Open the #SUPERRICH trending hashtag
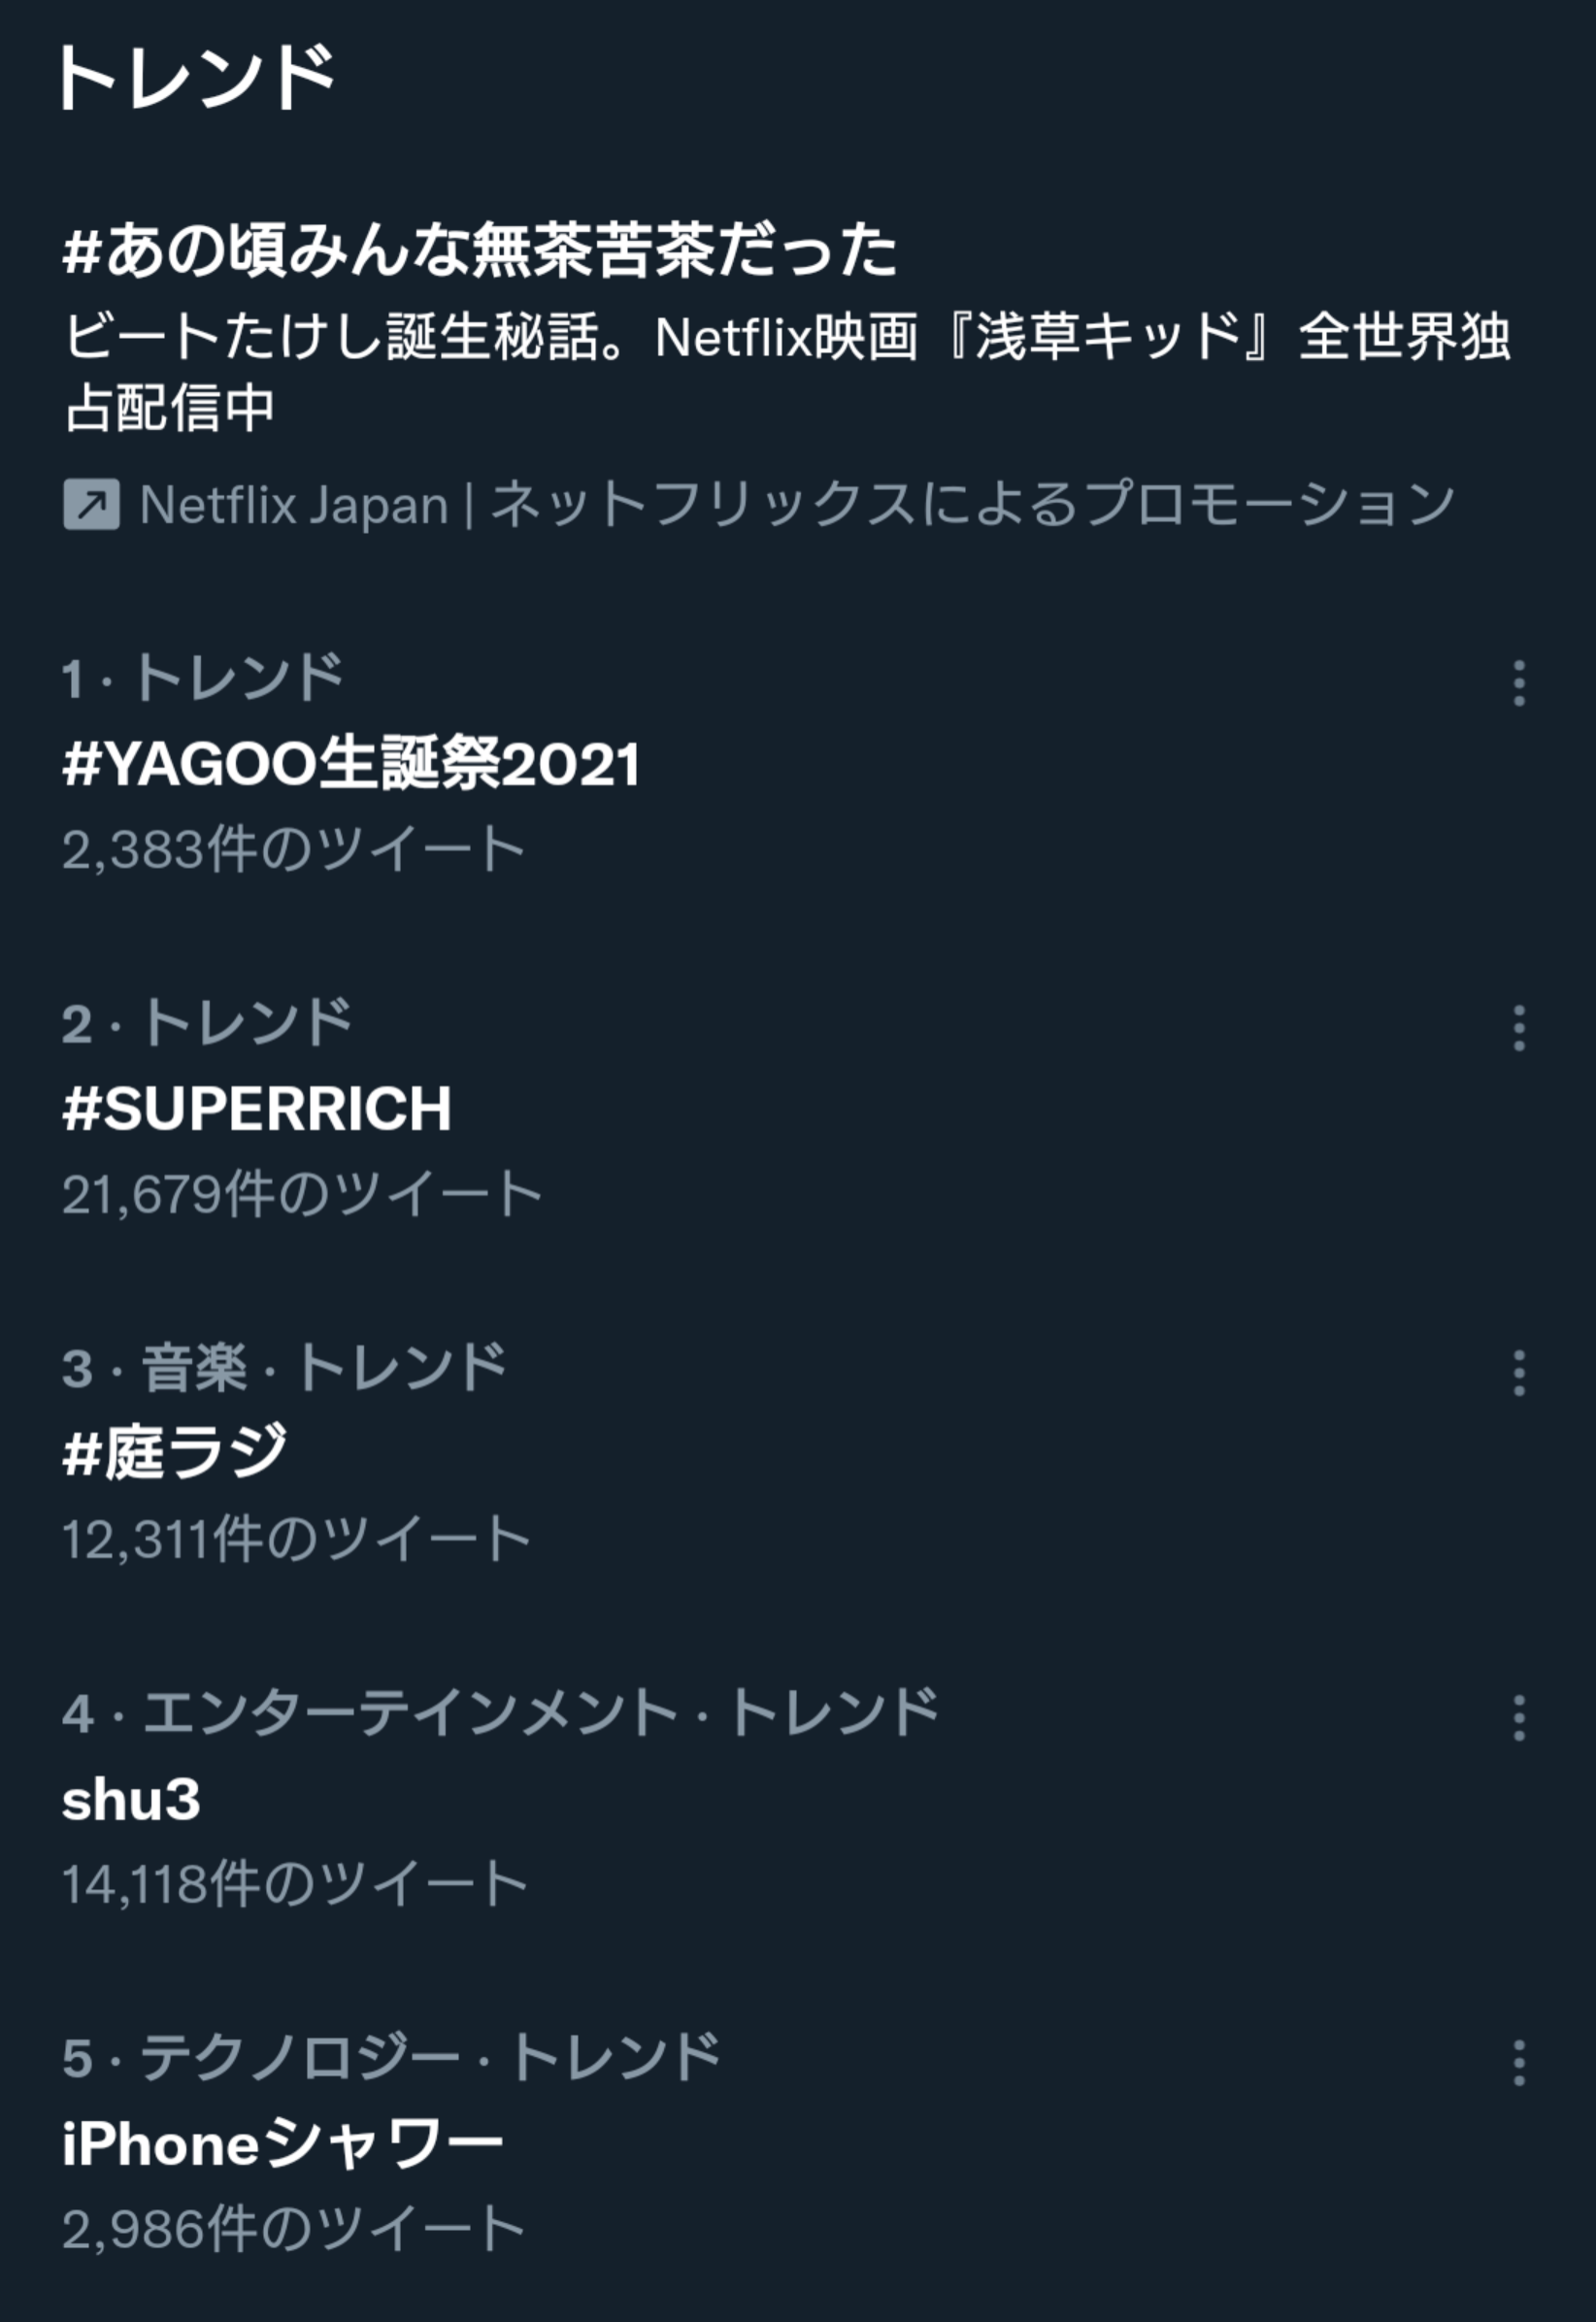The height and width of the screenshot is (2322, 1596). [257, 1109]
